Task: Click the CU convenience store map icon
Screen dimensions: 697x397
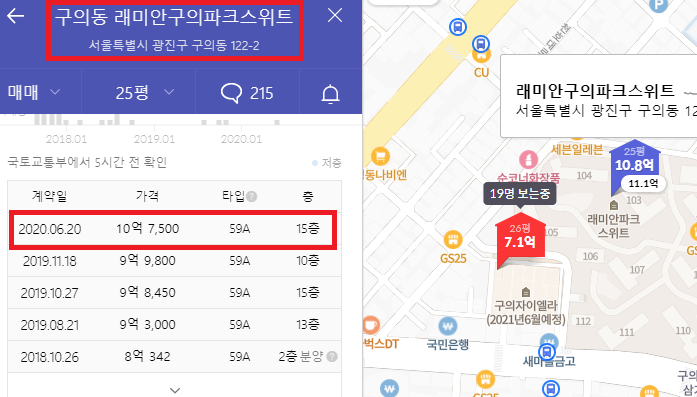Action: click(x=481, y=56)
